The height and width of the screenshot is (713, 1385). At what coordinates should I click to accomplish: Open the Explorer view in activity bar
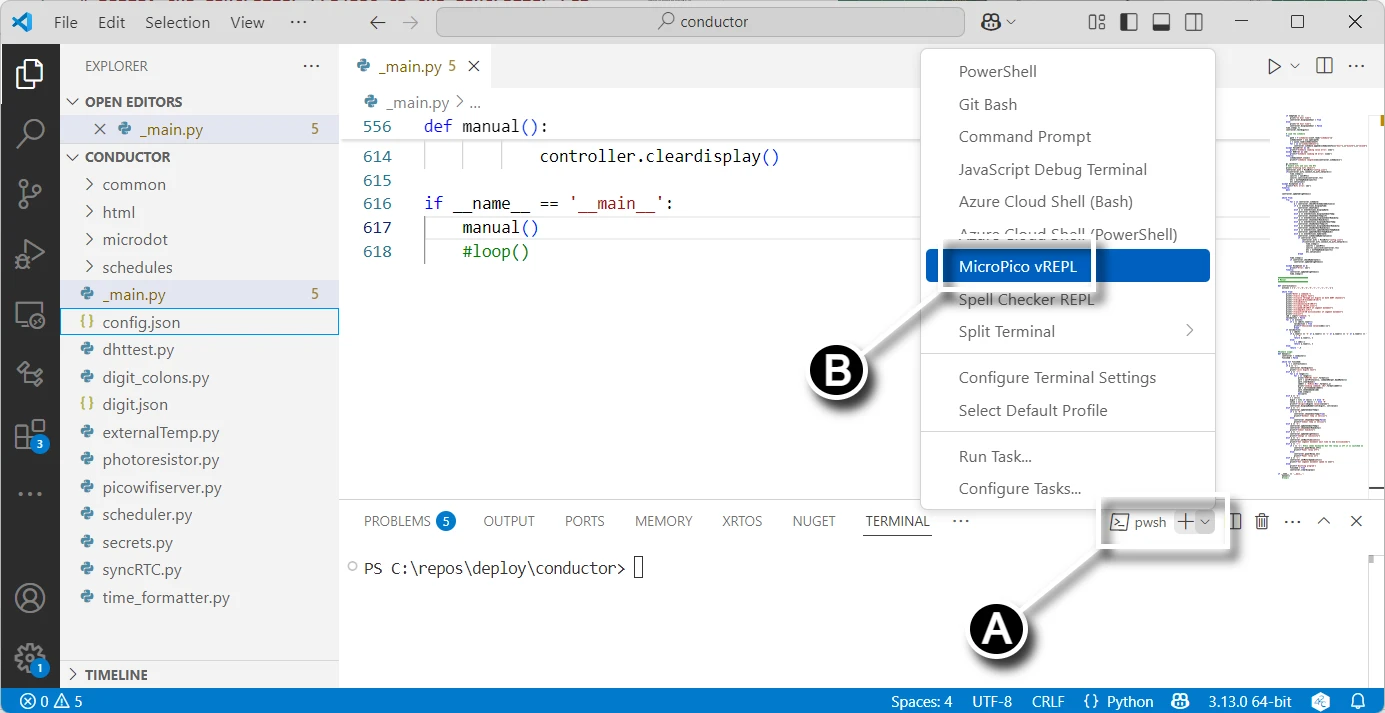pos(30,74)
